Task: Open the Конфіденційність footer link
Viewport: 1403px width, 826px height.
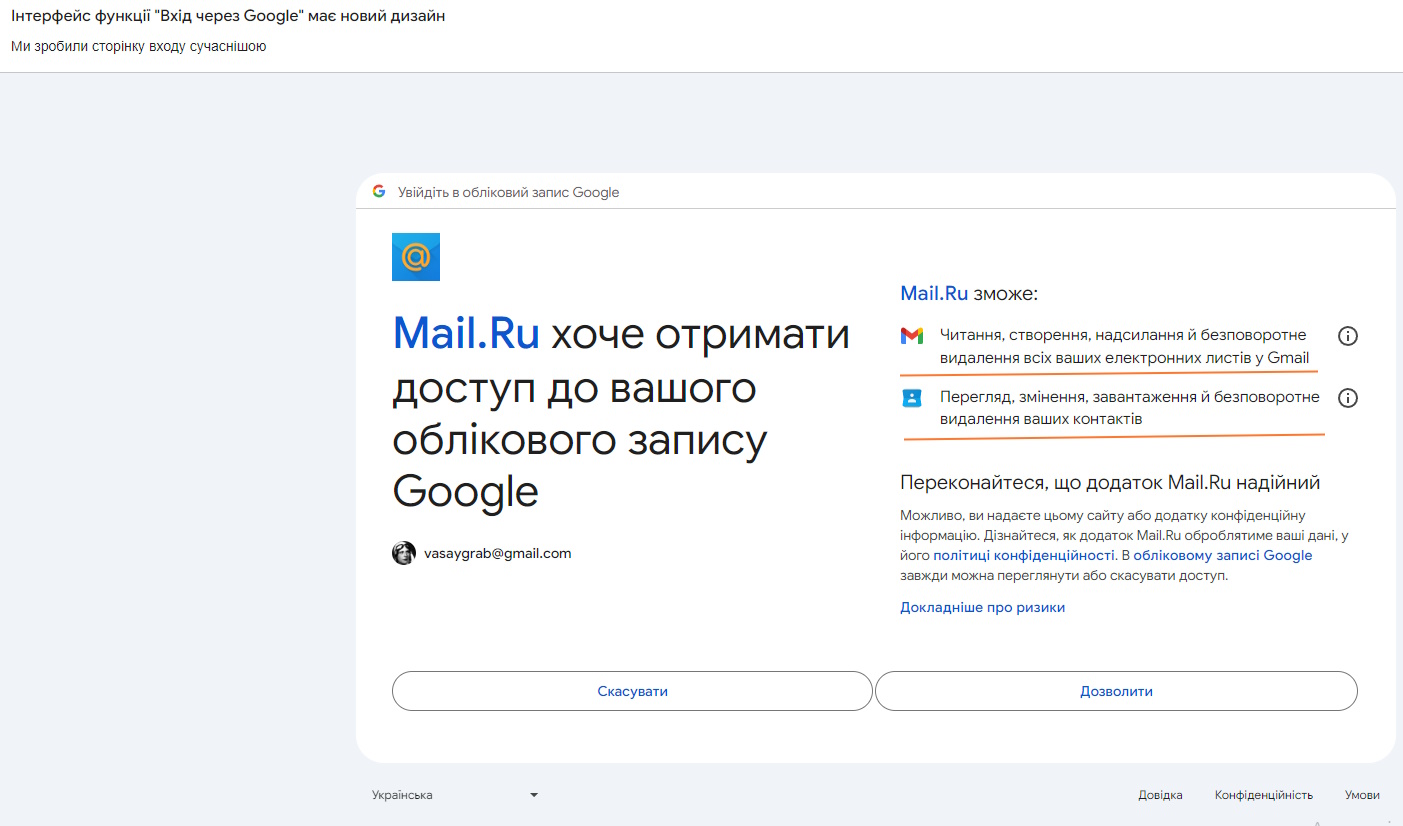Action: (1264, 795)
